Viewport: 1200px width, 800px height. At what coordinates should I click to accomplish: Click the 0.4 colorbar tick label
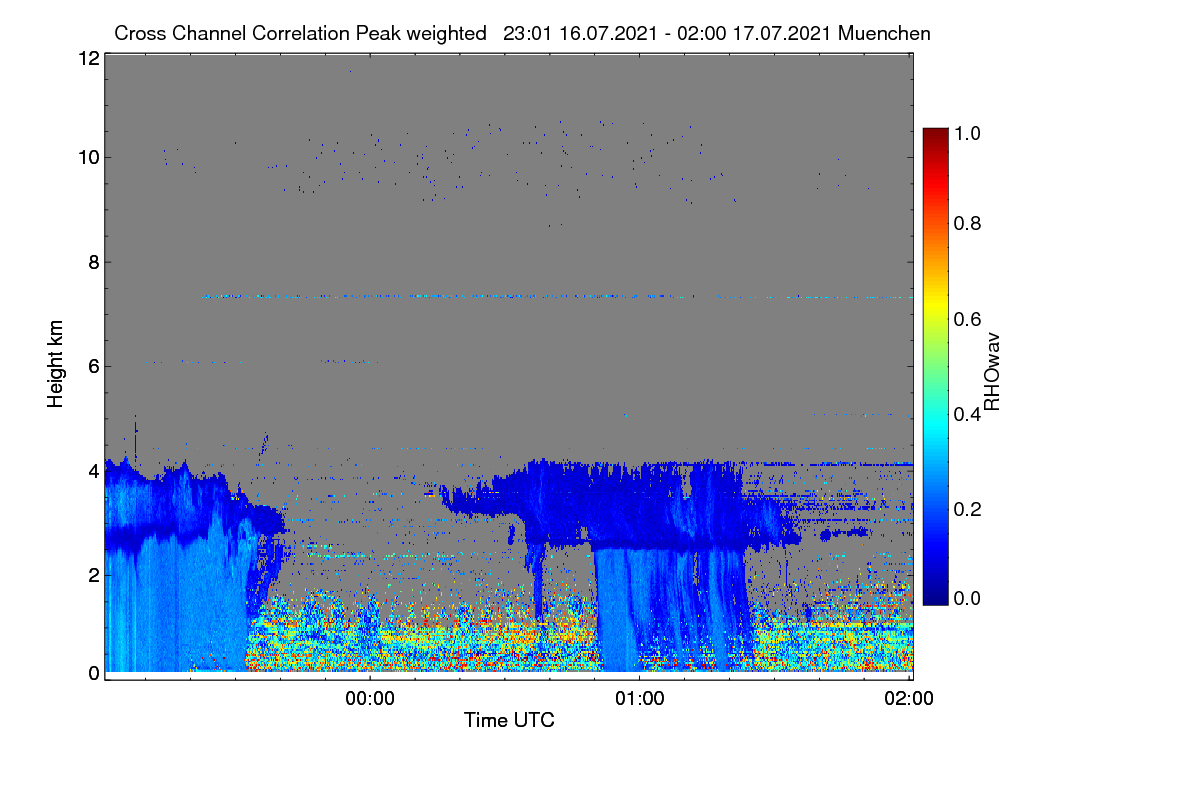pos(967,414)
